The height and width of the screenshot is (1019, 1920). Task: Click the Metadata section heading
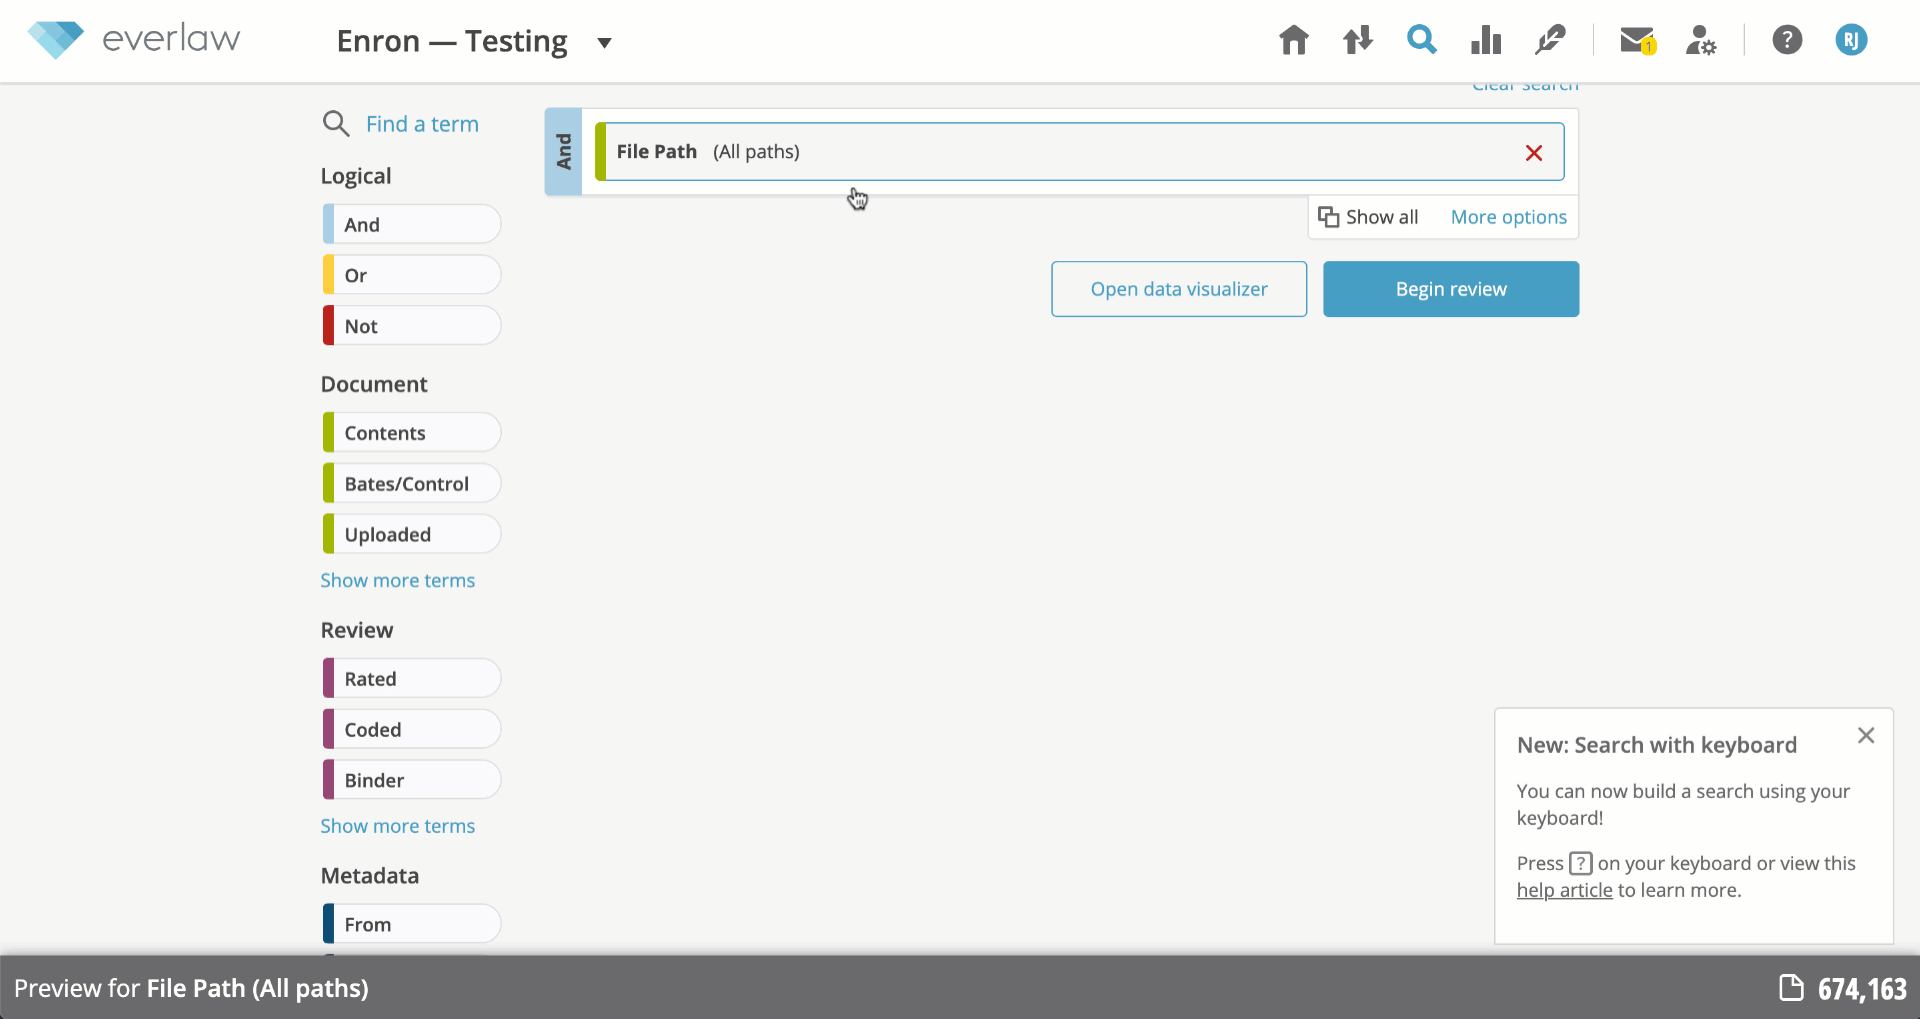[370, 876]
